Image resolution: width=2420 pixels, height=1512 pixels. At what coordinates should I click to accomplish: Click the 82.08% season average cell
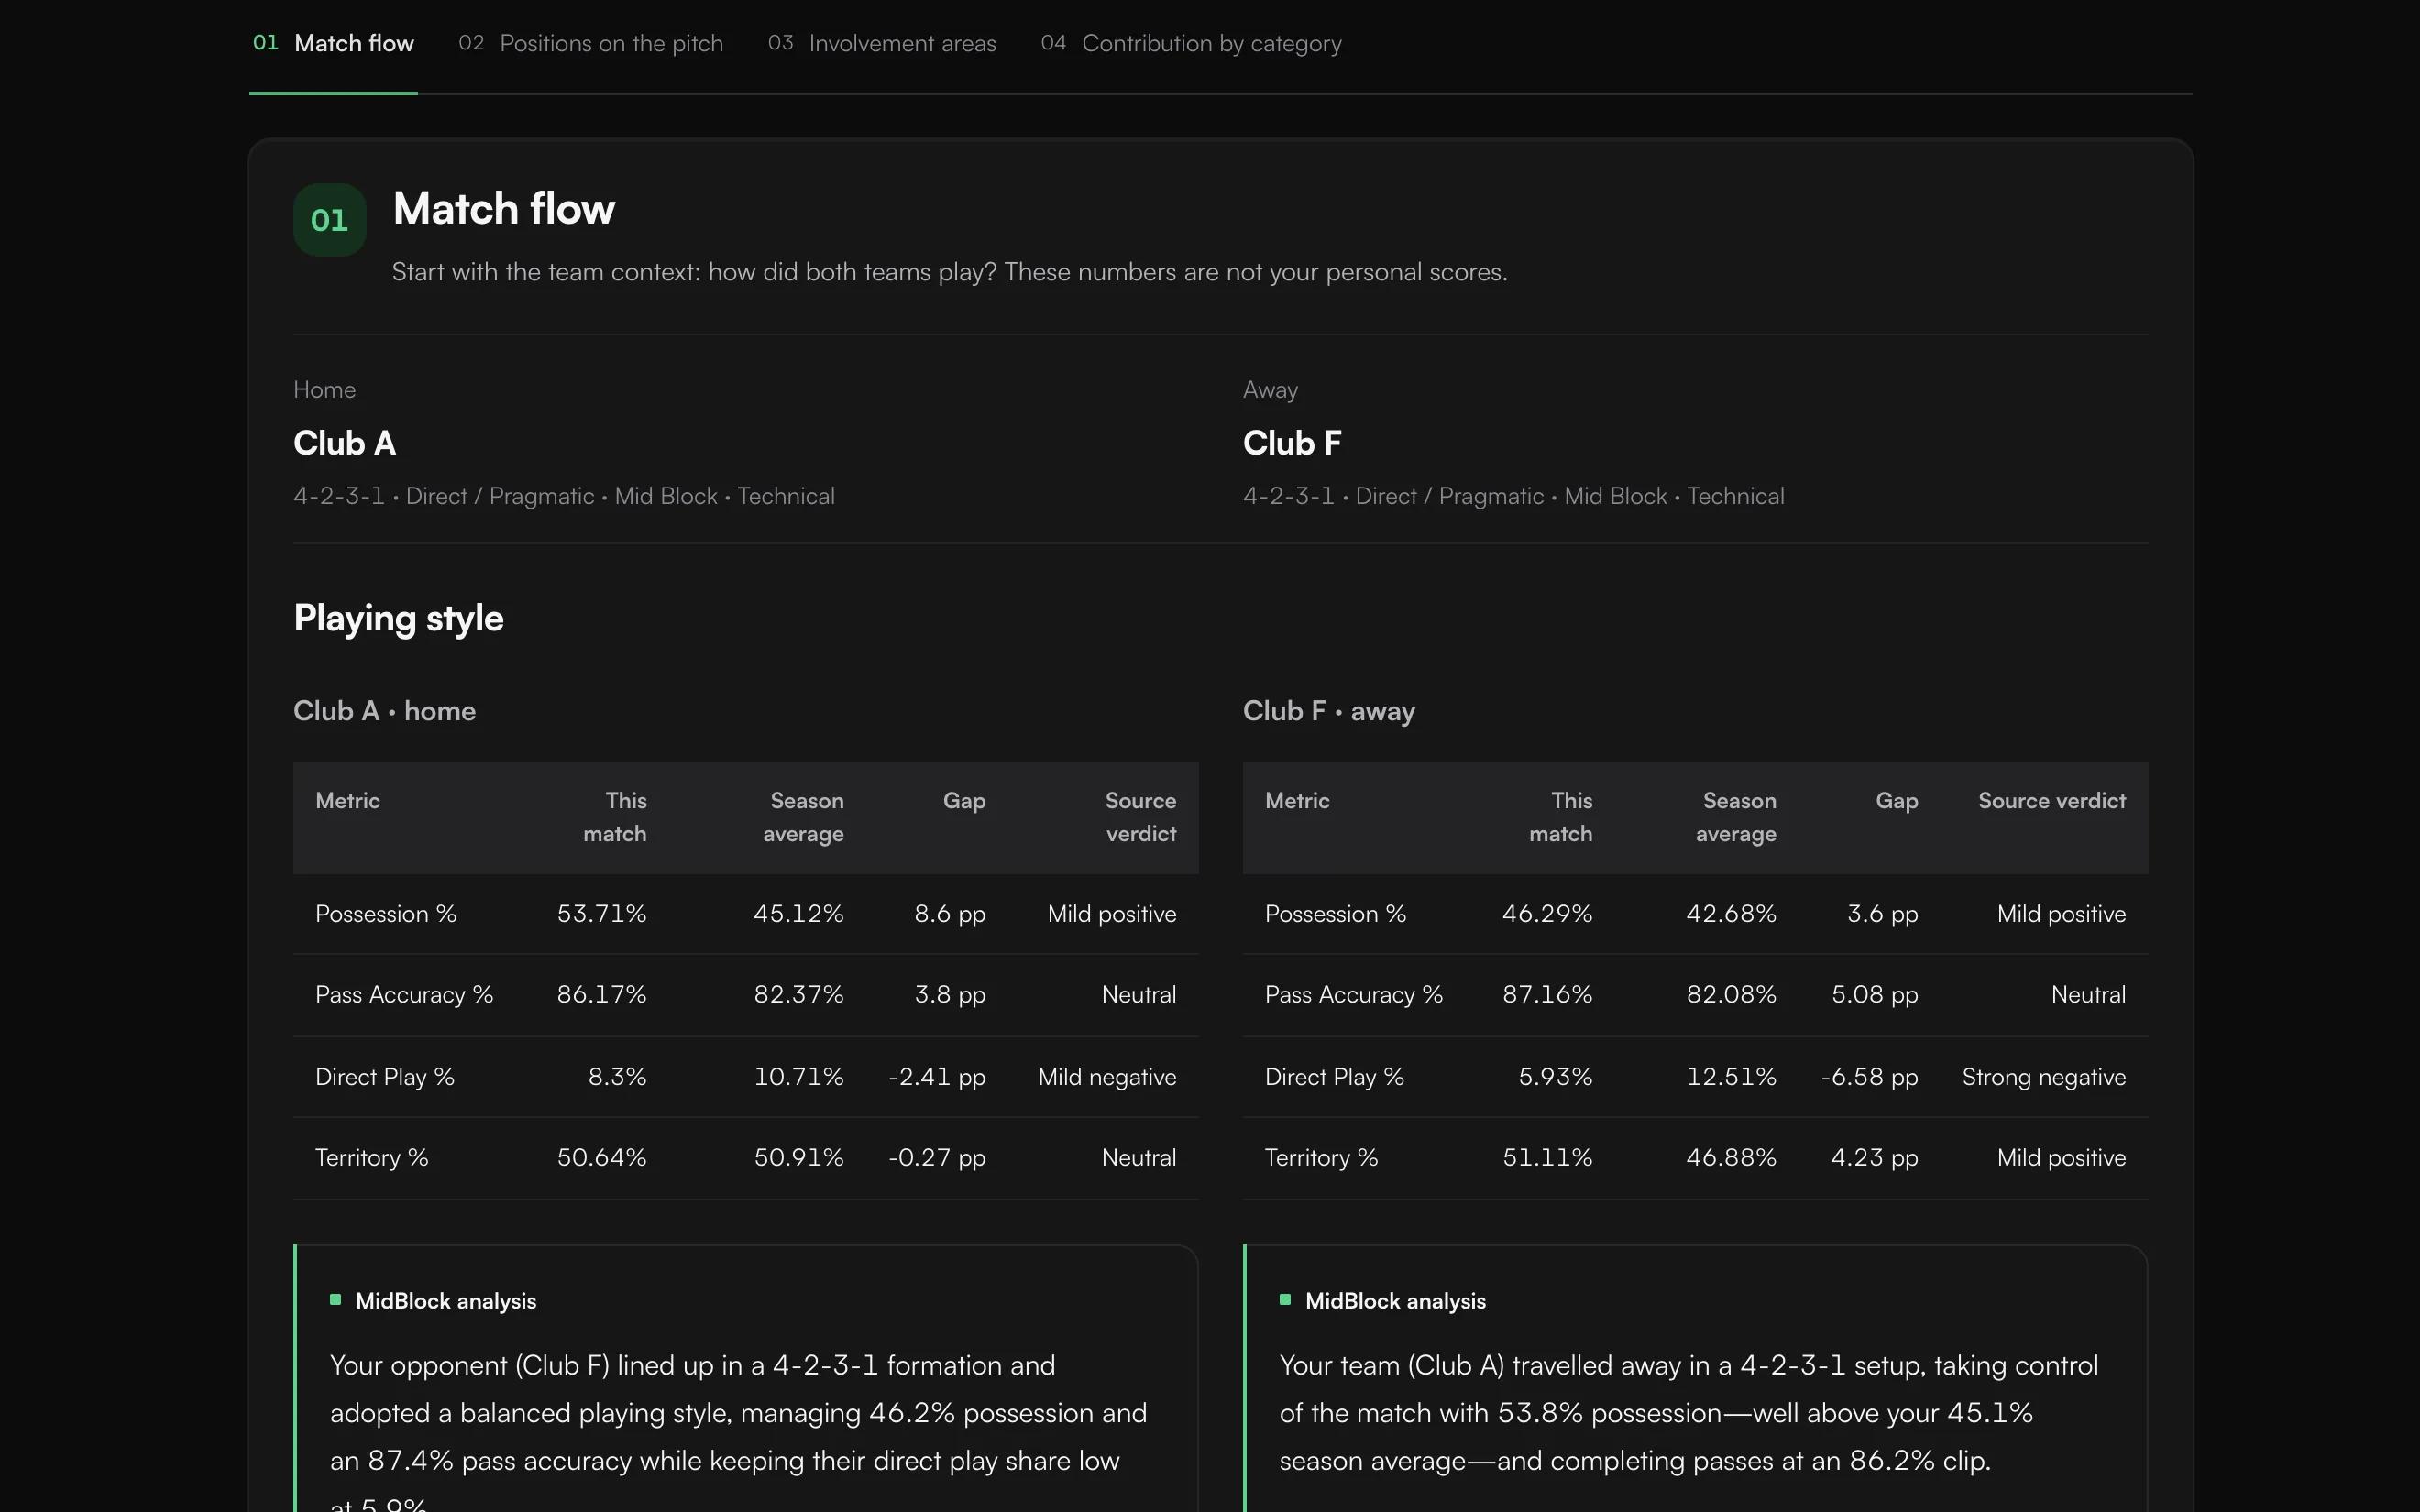tap(1731, 995)
